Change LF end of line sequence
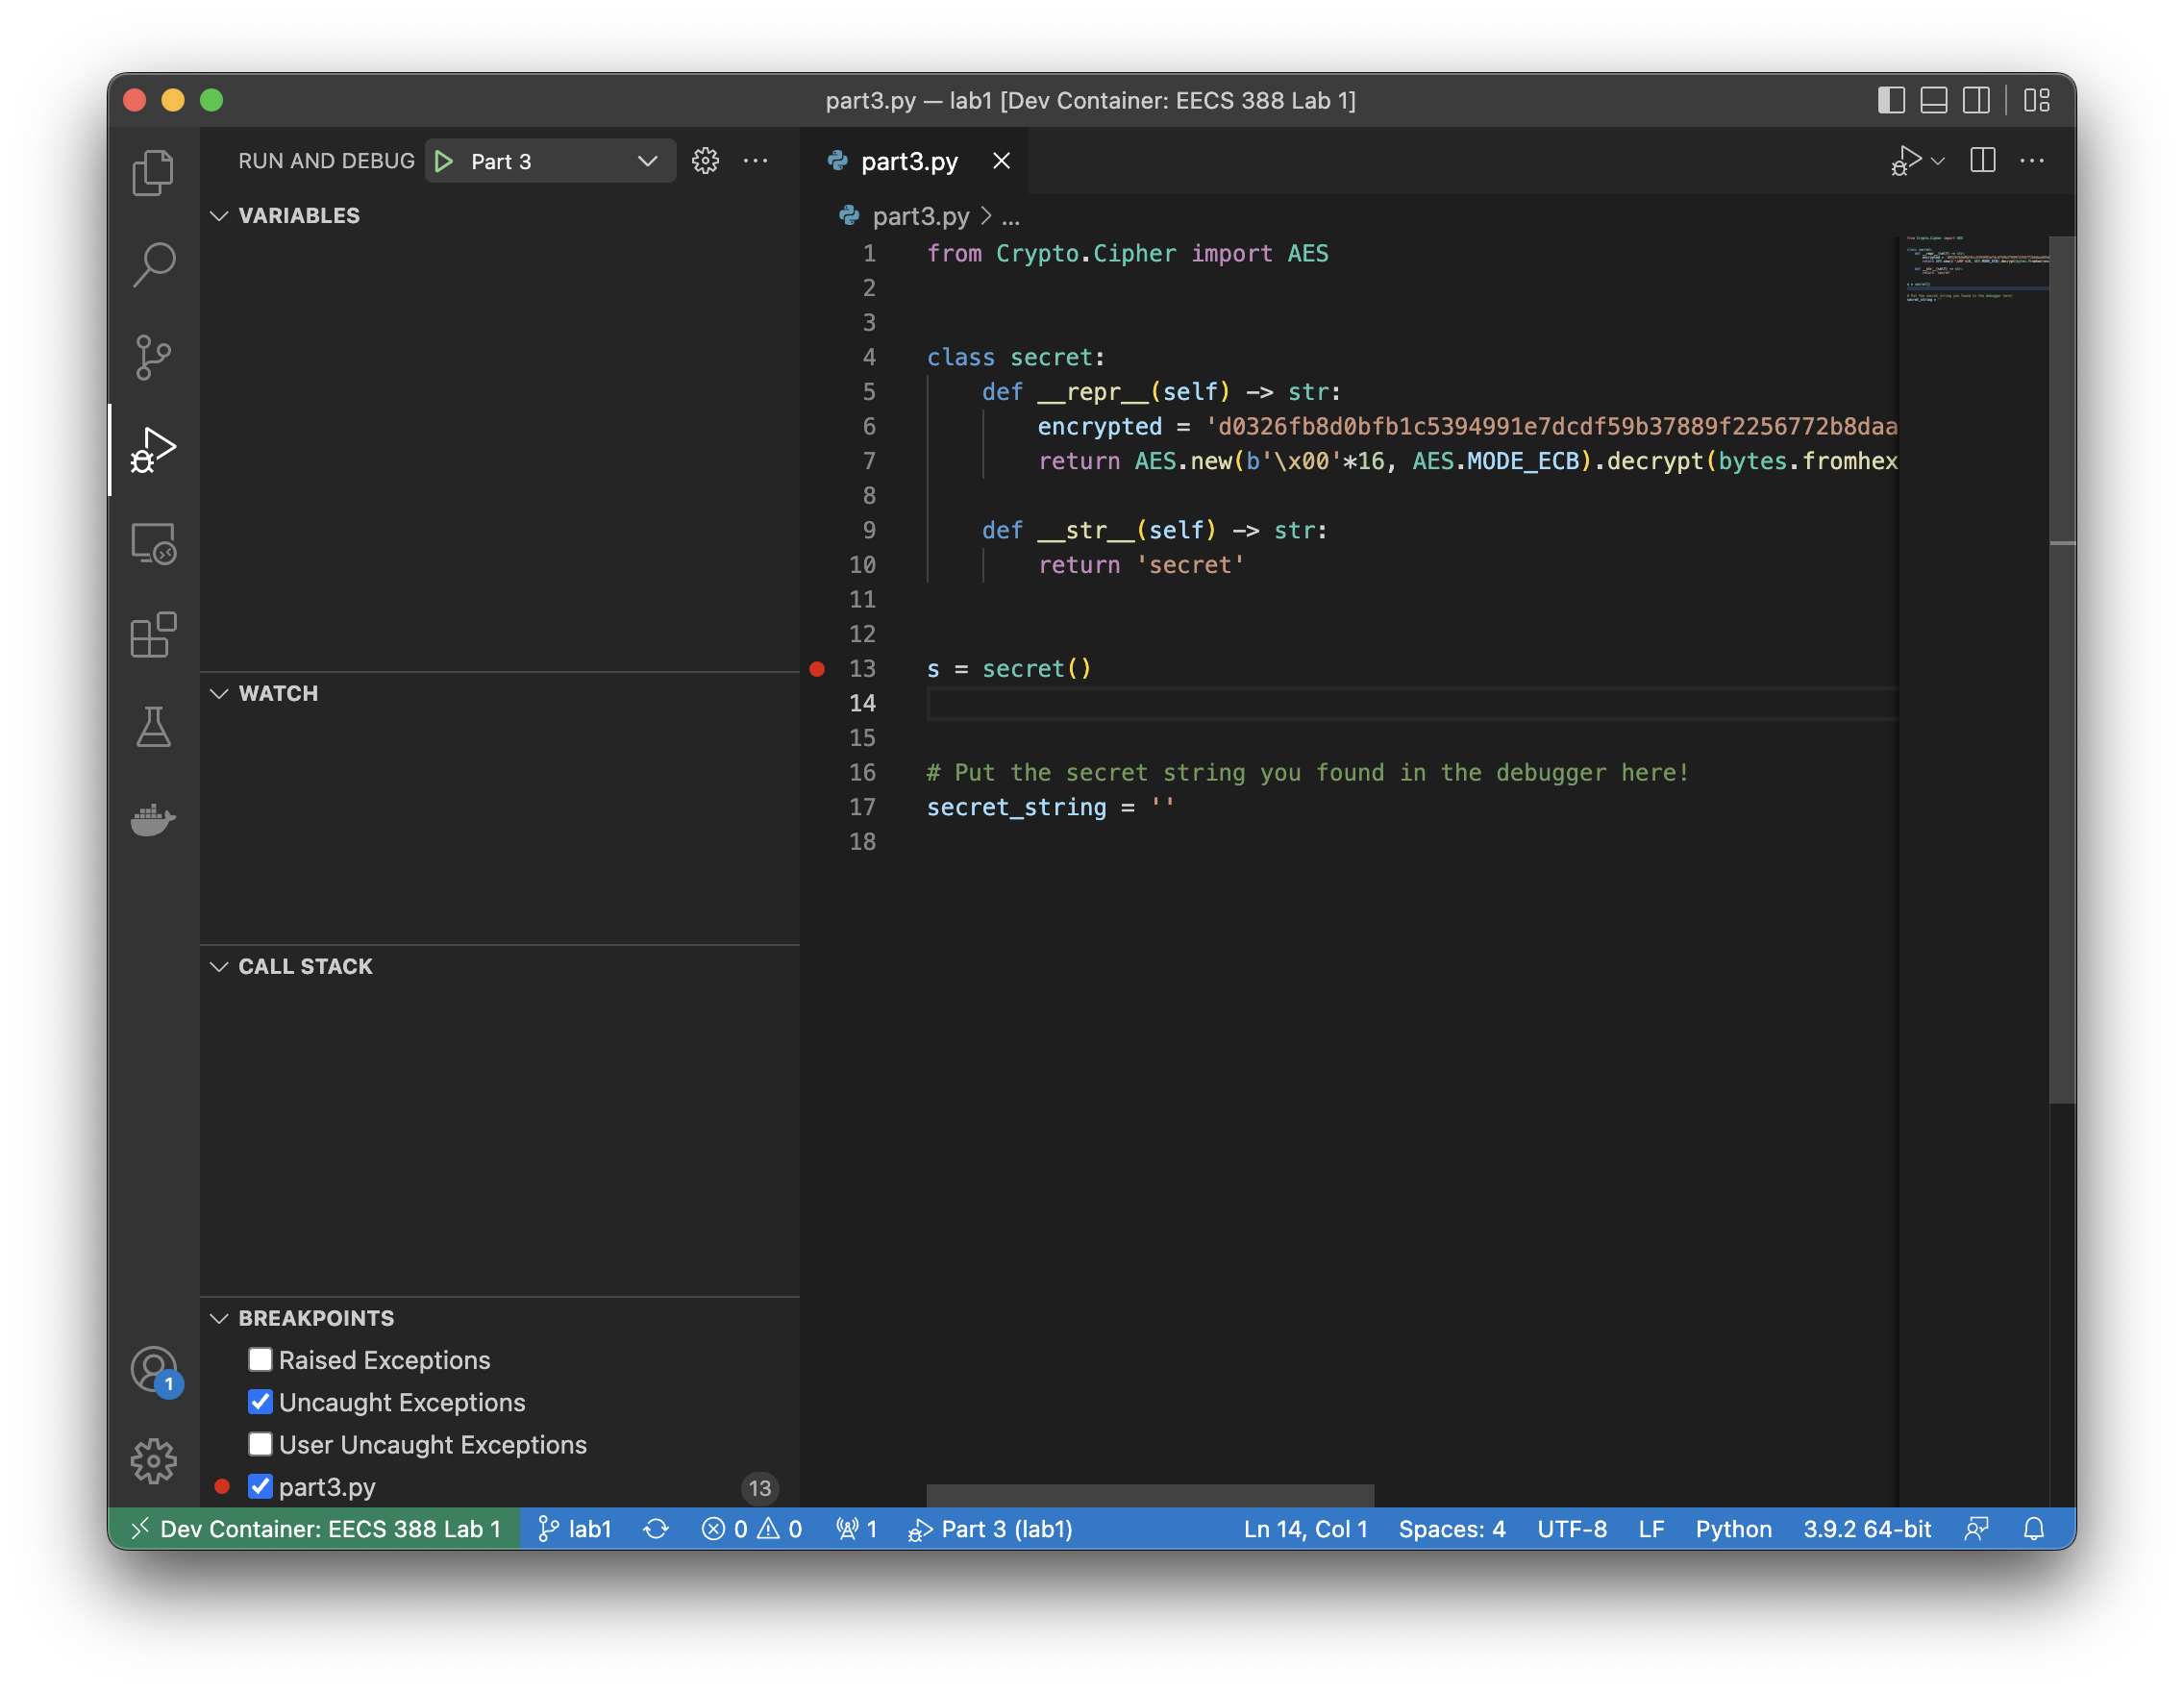Viewport: 2184px width, 1692px height. [1651, 1529]
